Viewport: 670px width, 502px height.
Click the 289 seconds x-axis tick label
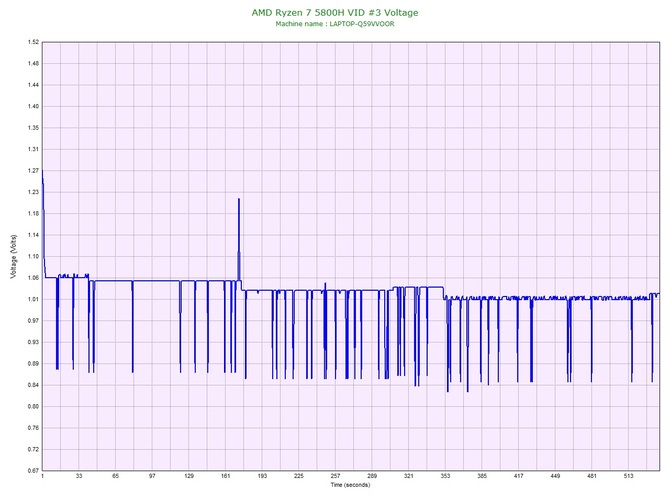tap(372, 476)
